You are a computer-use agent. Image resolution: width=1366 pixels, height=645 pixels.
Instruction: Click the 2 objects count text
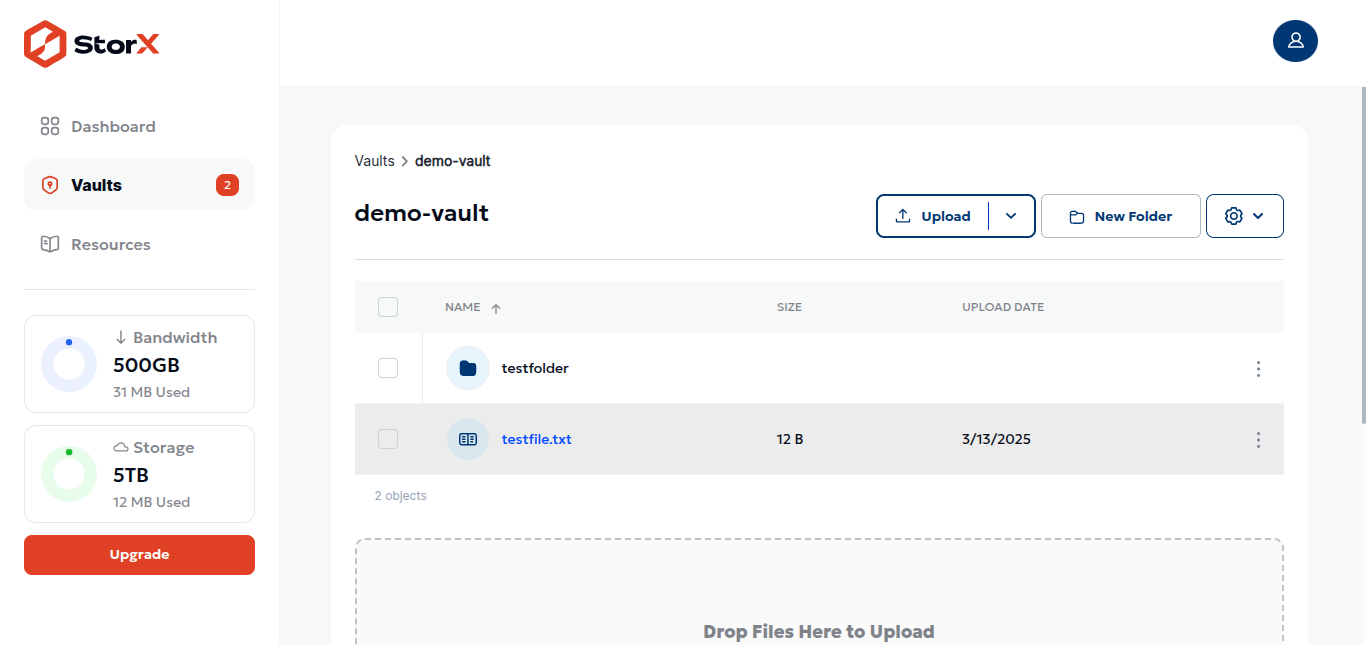[x=401, y=496]
